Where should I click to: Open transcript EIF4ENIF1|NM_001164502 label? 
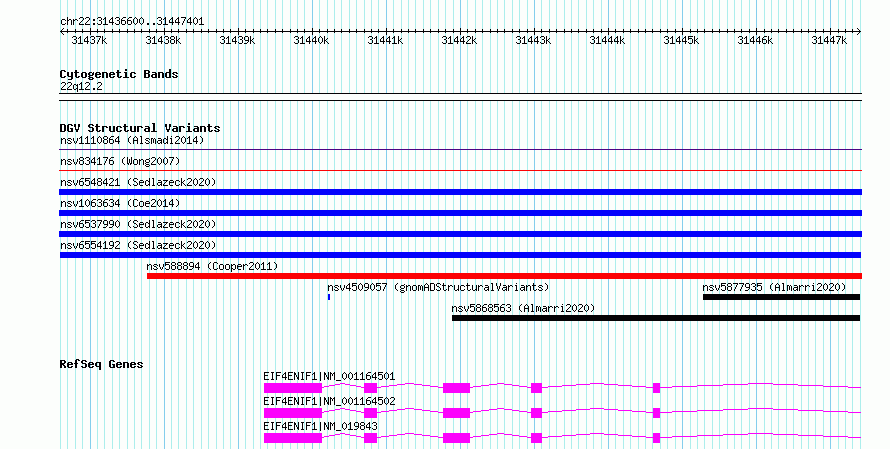coord(329,401)
